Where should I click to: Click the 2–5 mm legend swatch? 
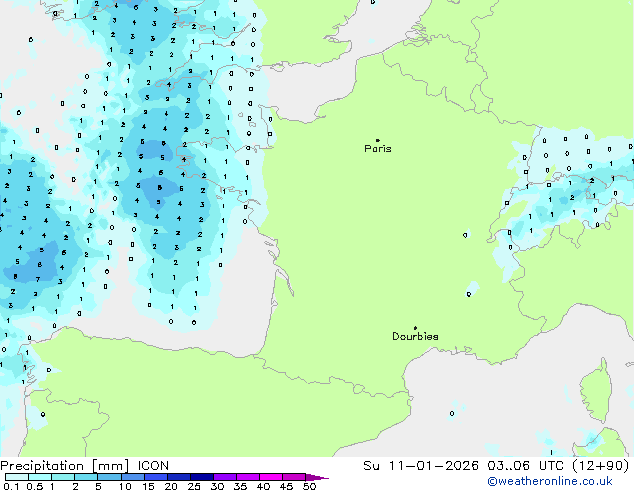pyautogui.click(x=86, y=477)
